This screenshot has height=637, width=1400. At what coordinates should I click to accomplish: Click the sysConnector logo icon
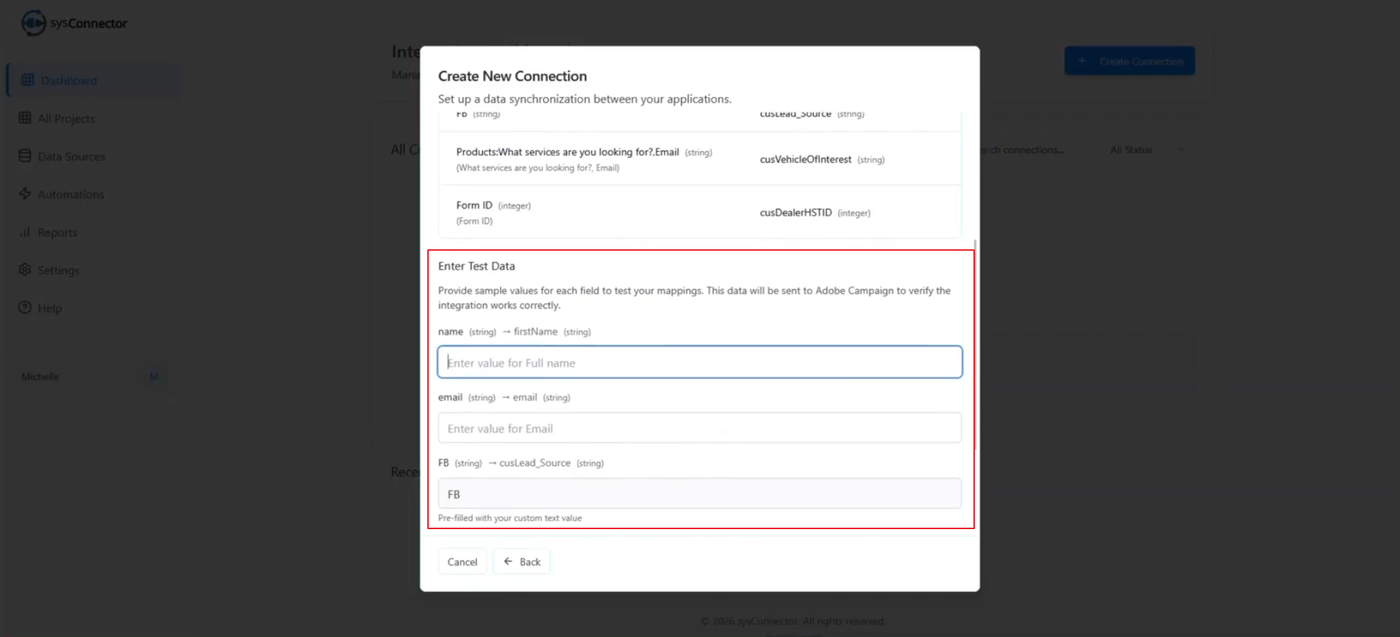(33, 23)
